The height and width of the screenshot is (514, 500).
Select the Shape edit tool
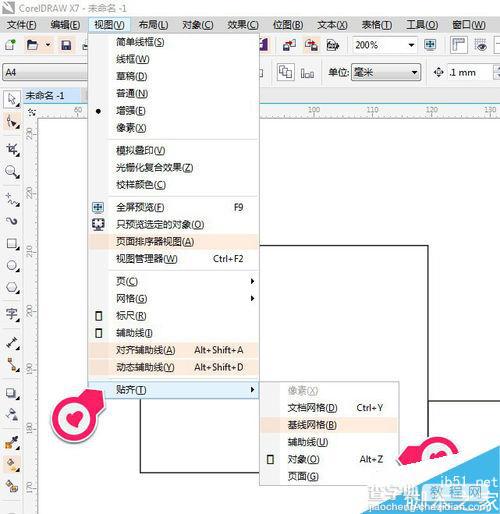pyautogui.click(x=12, y=122)
